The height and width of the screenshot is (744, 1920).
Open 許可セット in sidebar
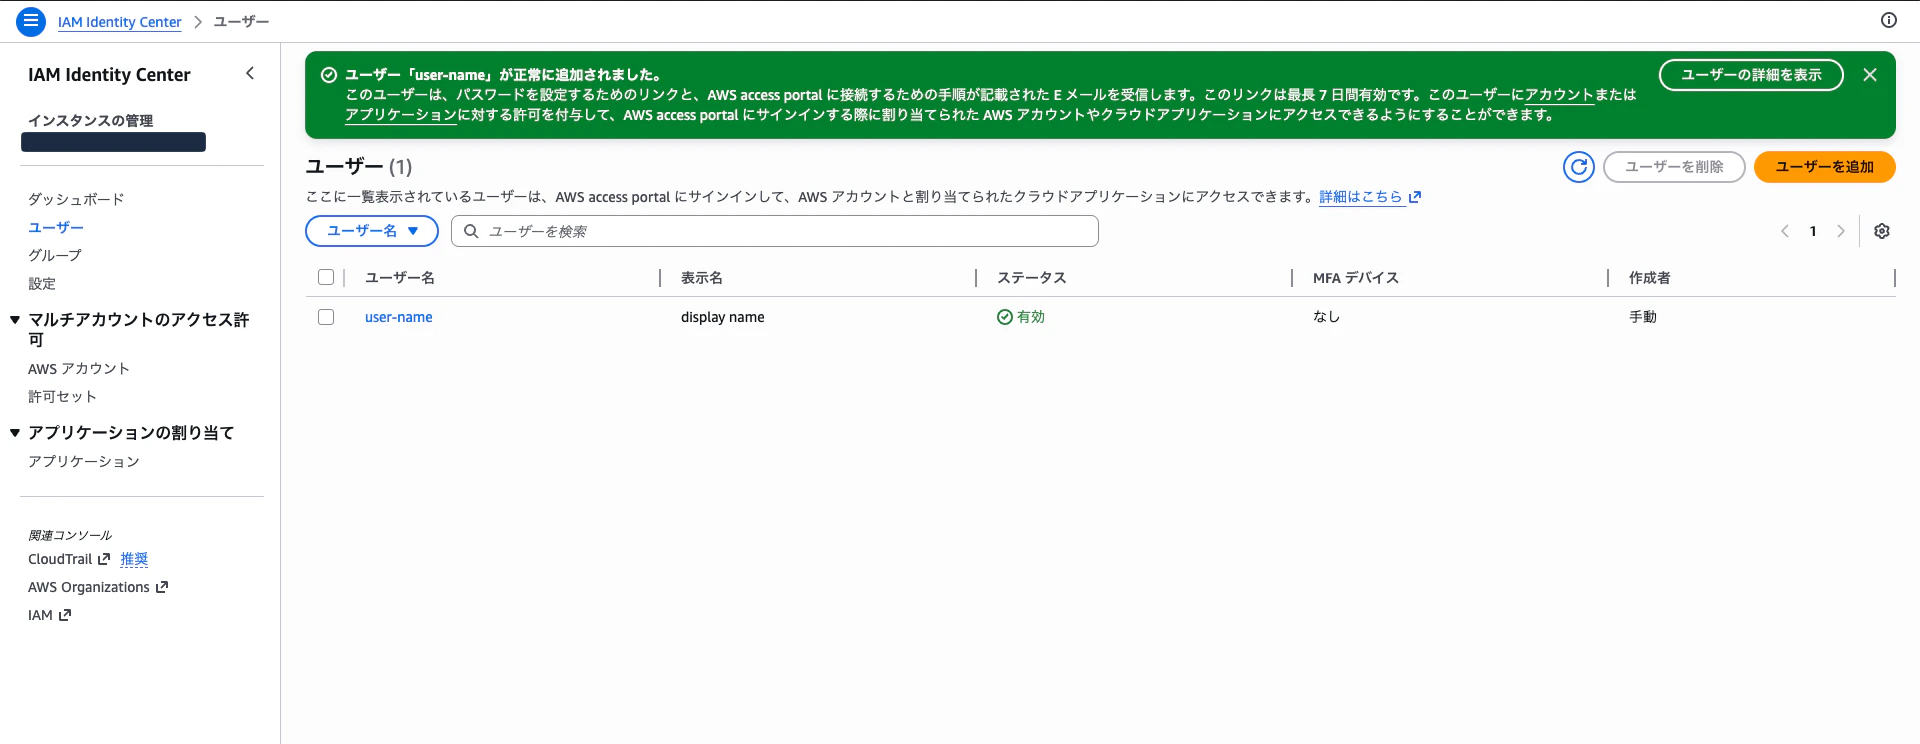[62, 396]
